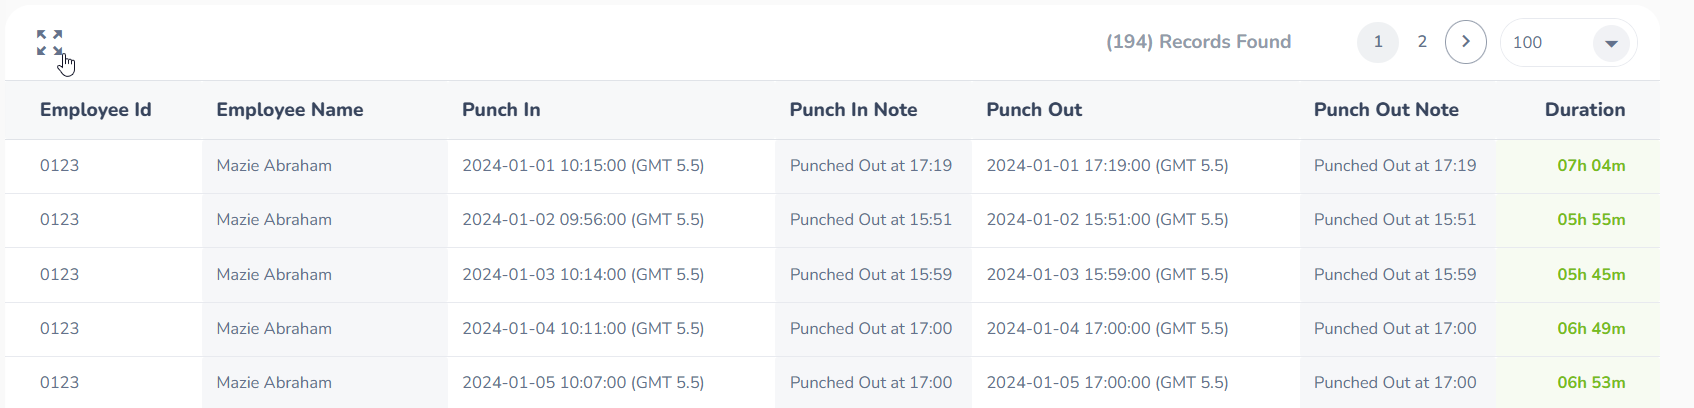Click the Punch In column header
Viewport: 1694px width, 408px height.
[x=501, y=110]
